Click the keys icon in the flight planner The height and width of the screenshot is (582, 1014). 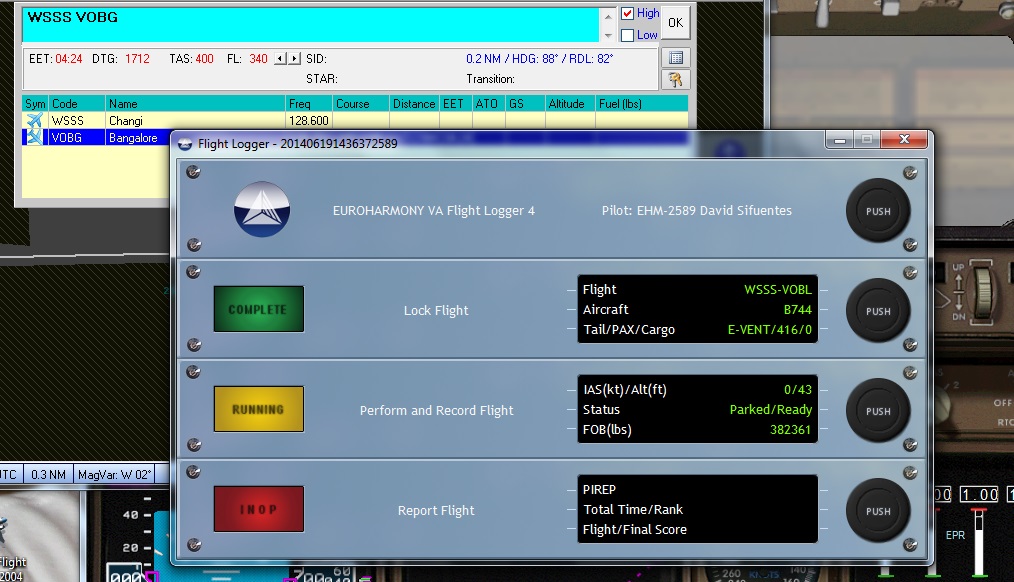(676, 80)
